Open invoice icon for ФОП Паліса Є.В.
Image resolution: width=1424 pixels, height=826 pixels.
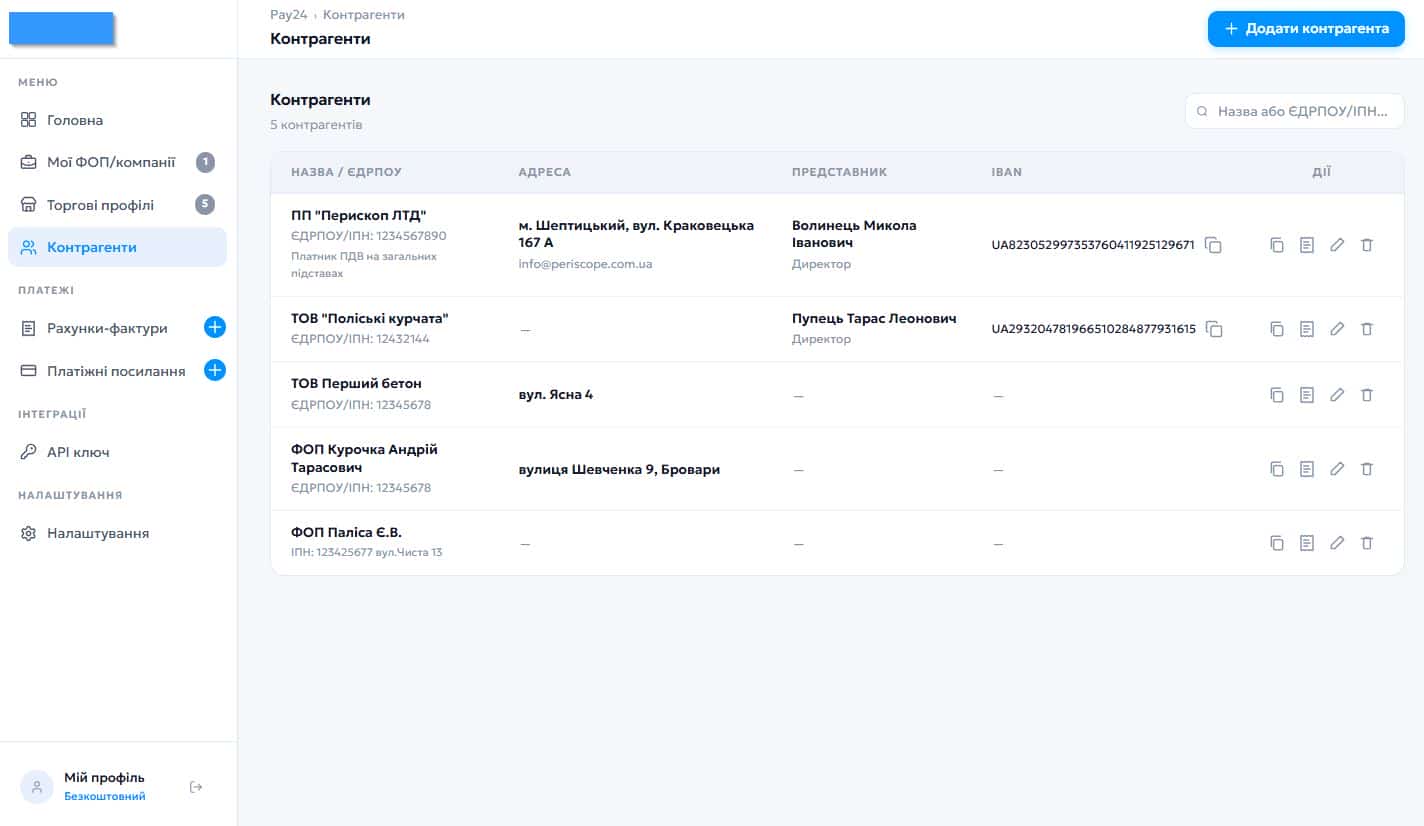1306,543
